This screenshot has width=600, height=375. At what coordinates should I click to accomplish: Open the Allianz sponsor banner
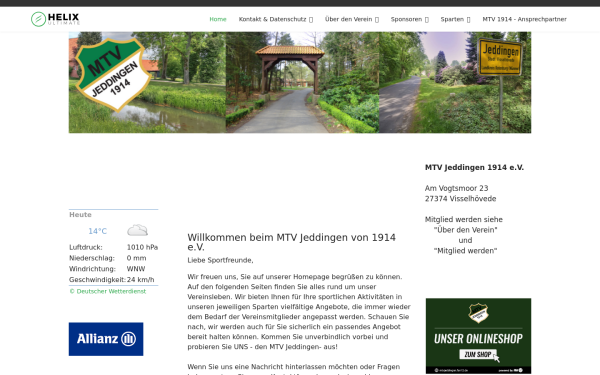[106, 339]
